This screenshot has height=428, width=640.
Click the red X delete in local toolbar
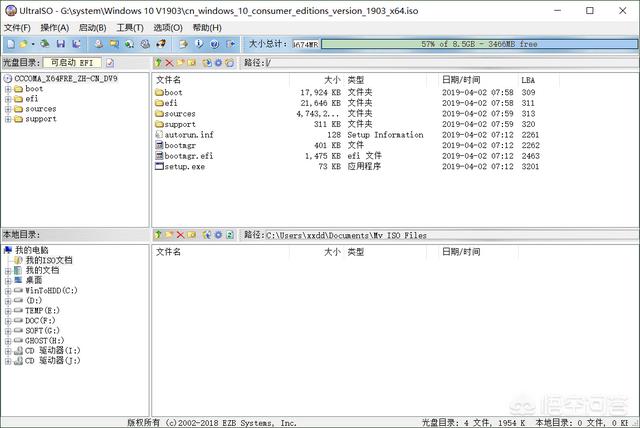pyautogui.click(x=180, y=235)
